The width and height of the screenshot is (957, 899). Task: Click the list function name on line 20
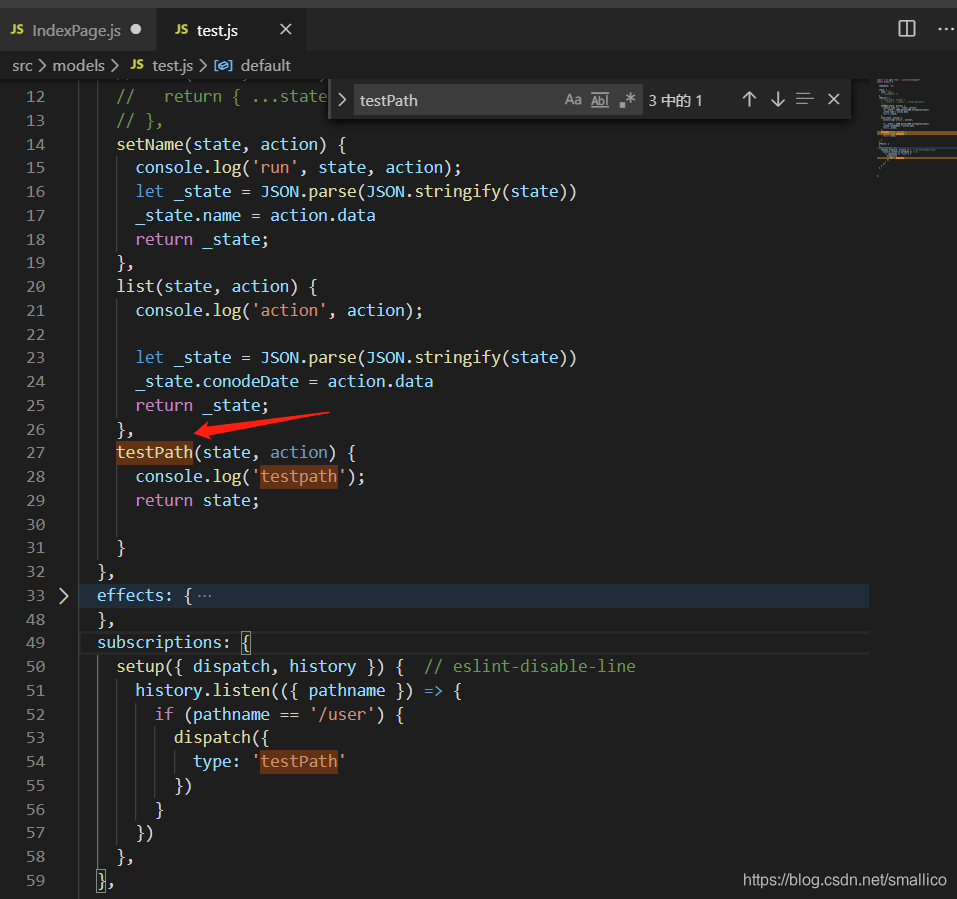point(135,287)
